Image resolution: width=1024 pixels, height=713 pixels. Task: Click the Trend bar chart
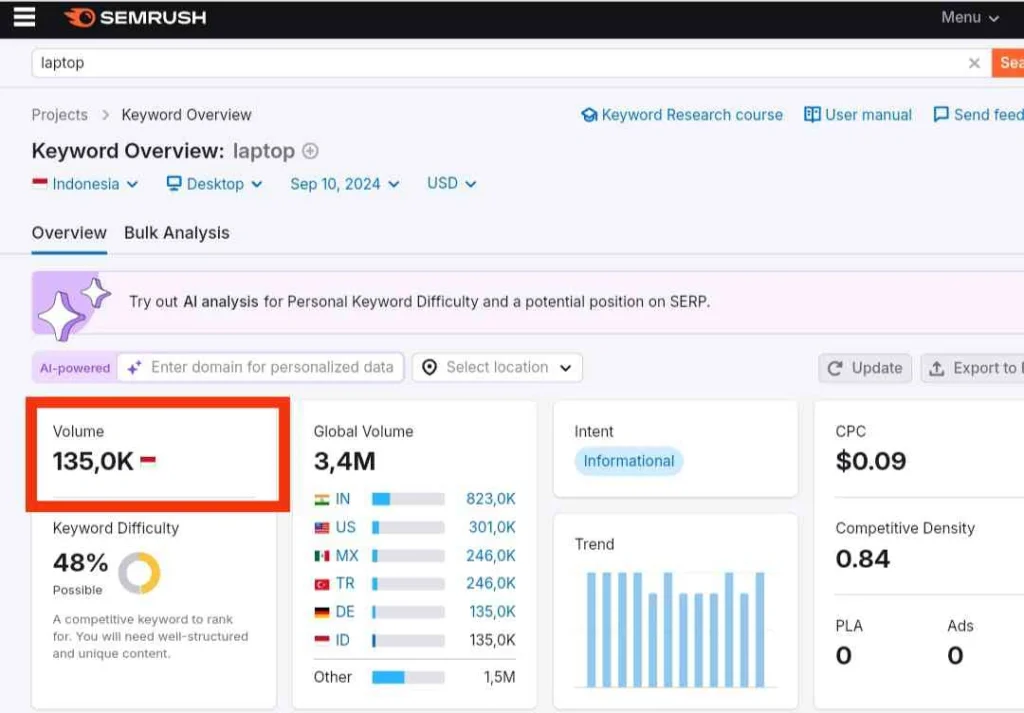tap(675, 629)
